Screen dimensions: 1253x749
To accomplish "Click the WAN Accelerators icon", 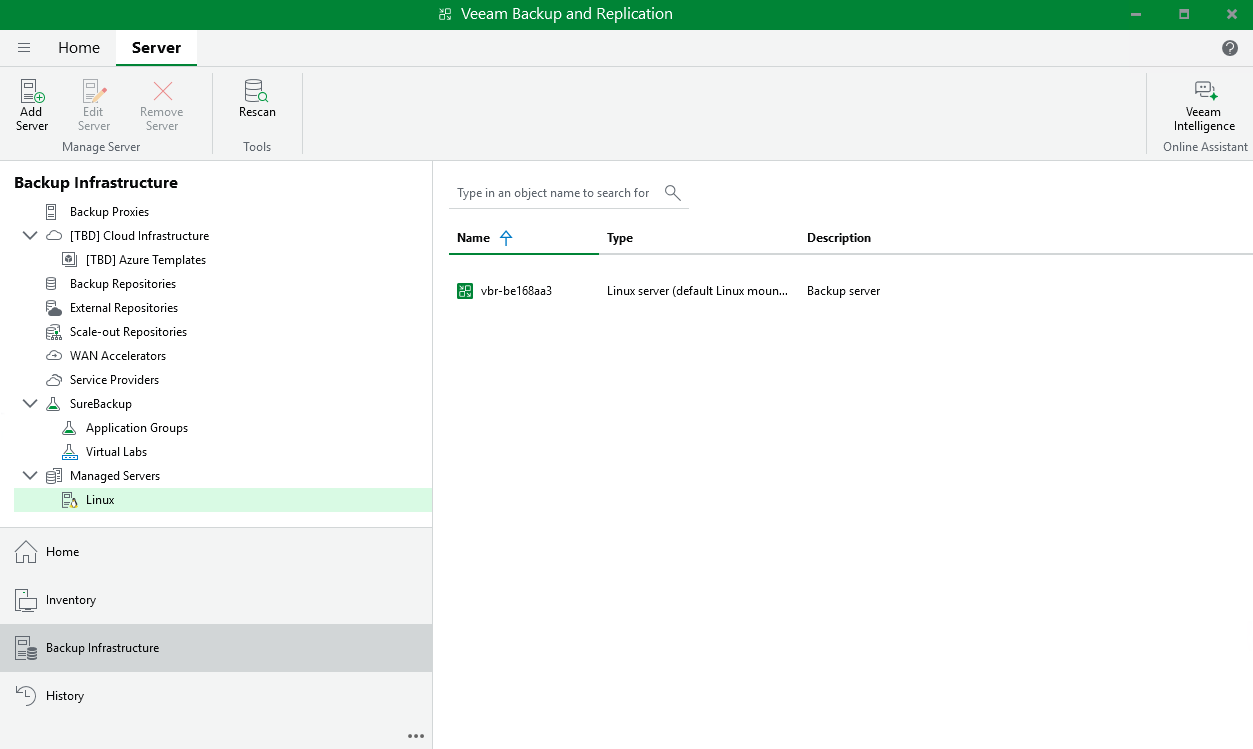I will [53, 356].
